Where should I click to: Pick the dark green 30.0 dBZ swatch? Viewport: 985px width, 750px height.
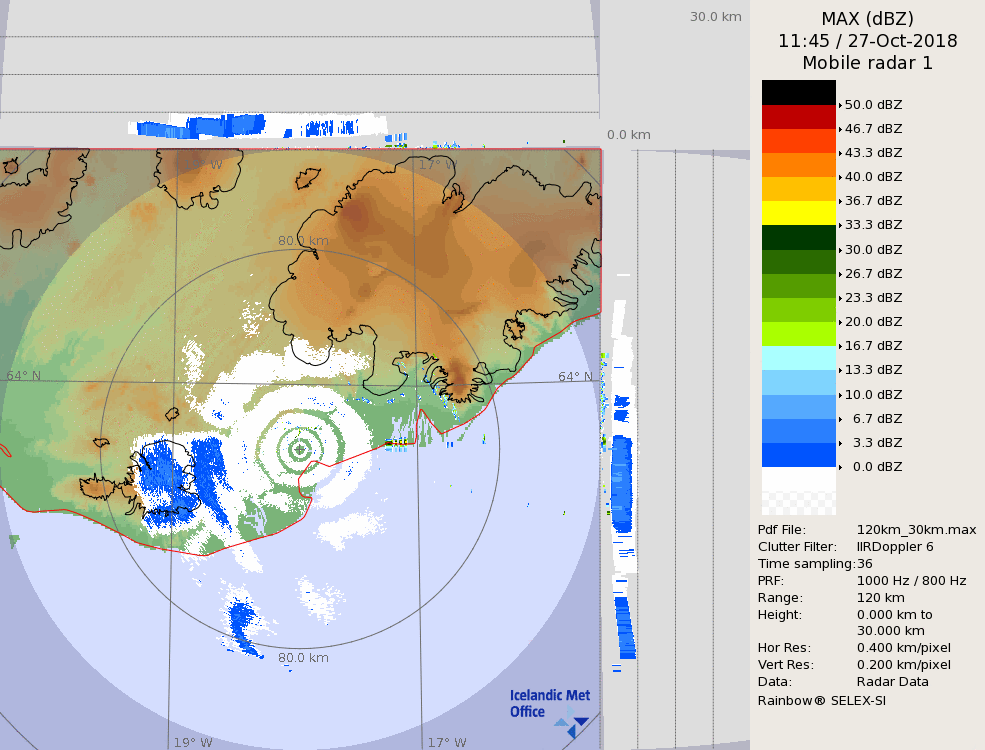(798, 237)
